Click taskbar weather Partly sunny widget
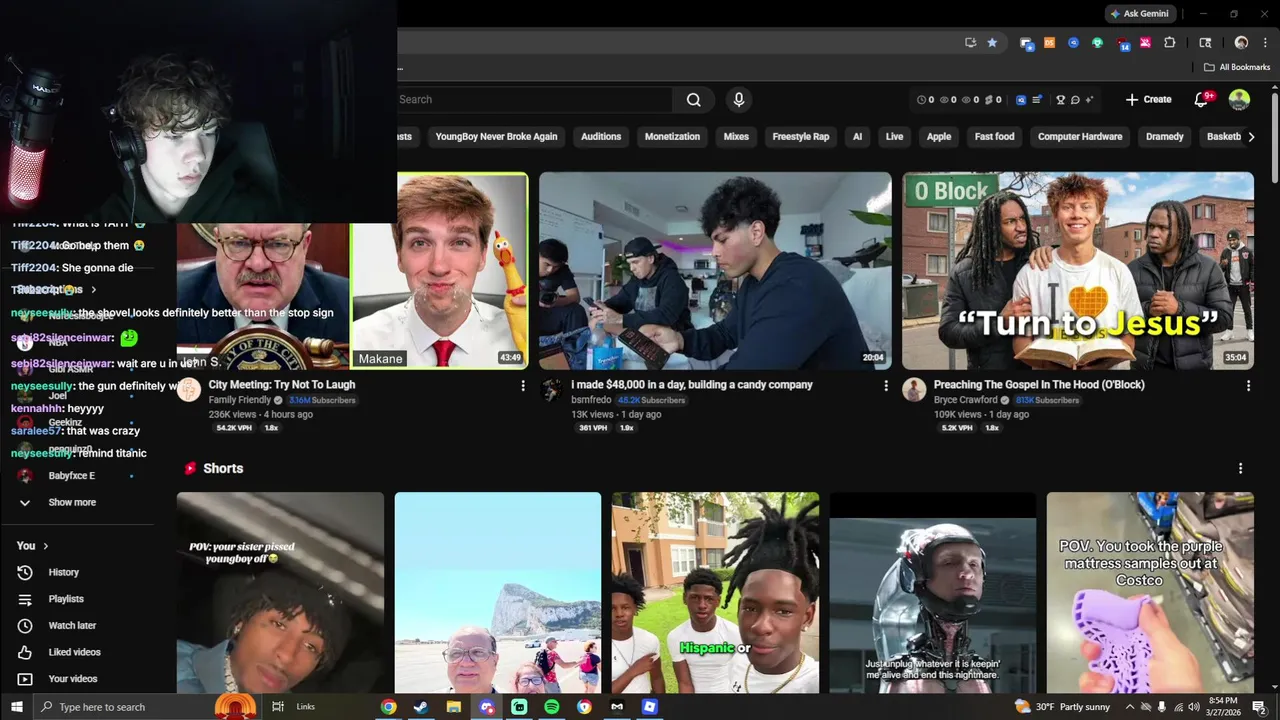 coord(1062,707)
